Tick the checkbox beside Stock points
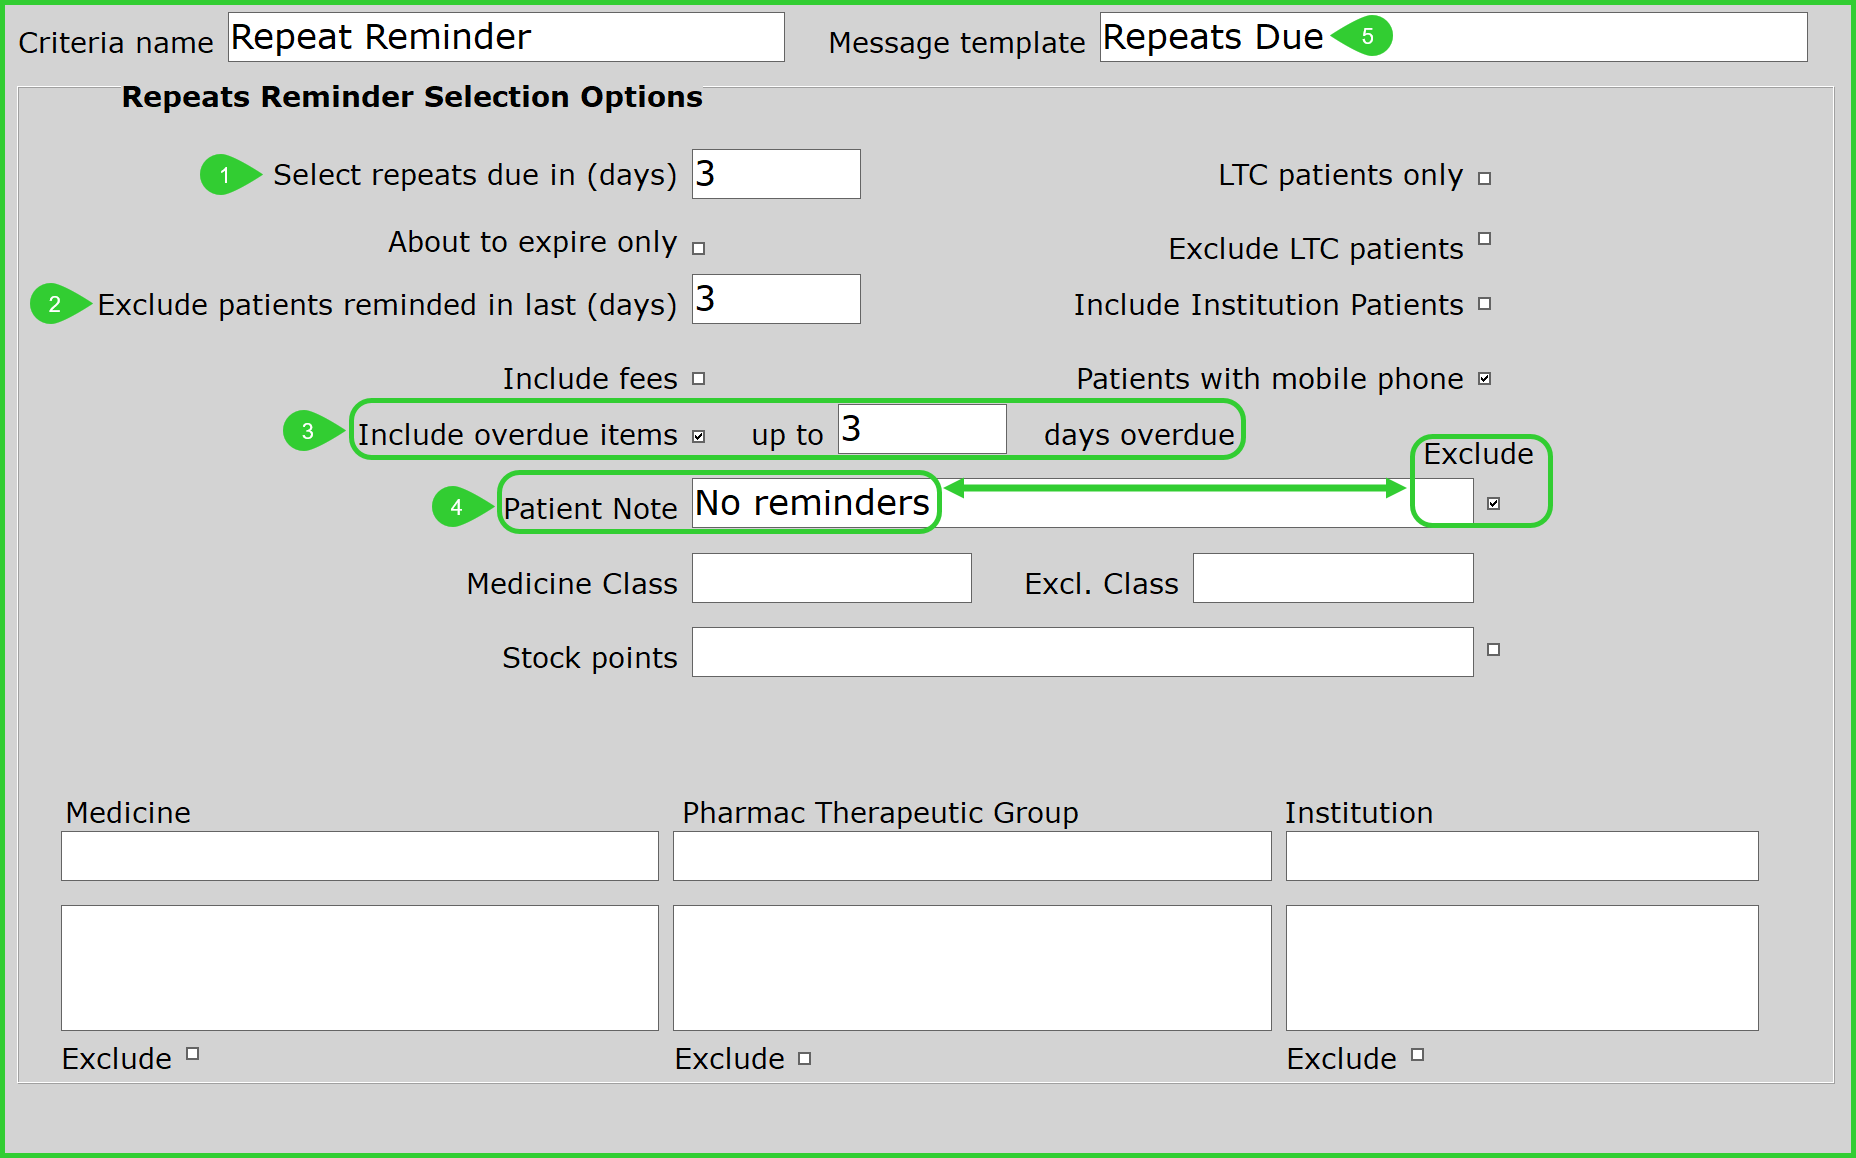1856x1158 pixels. tap(1493, 649)
